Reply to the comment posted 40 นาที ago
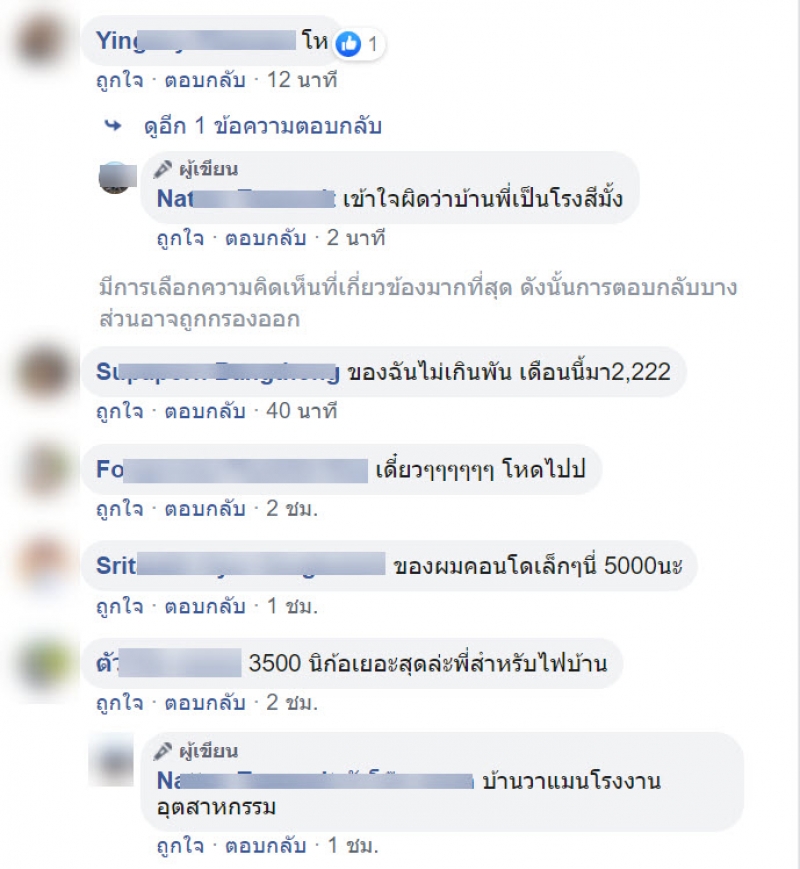Screen dimensions: 800x869 tap(205, 412)
